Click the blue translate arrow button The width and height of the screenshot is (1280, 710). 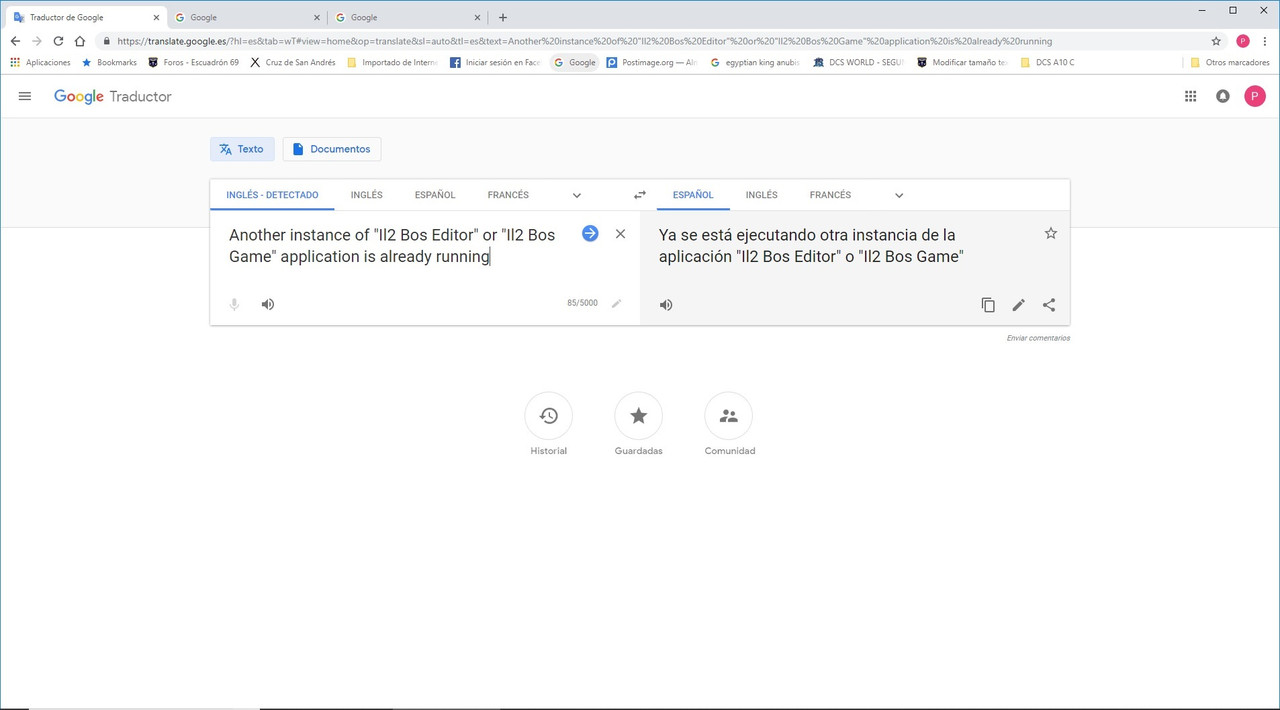pos(590,233)
